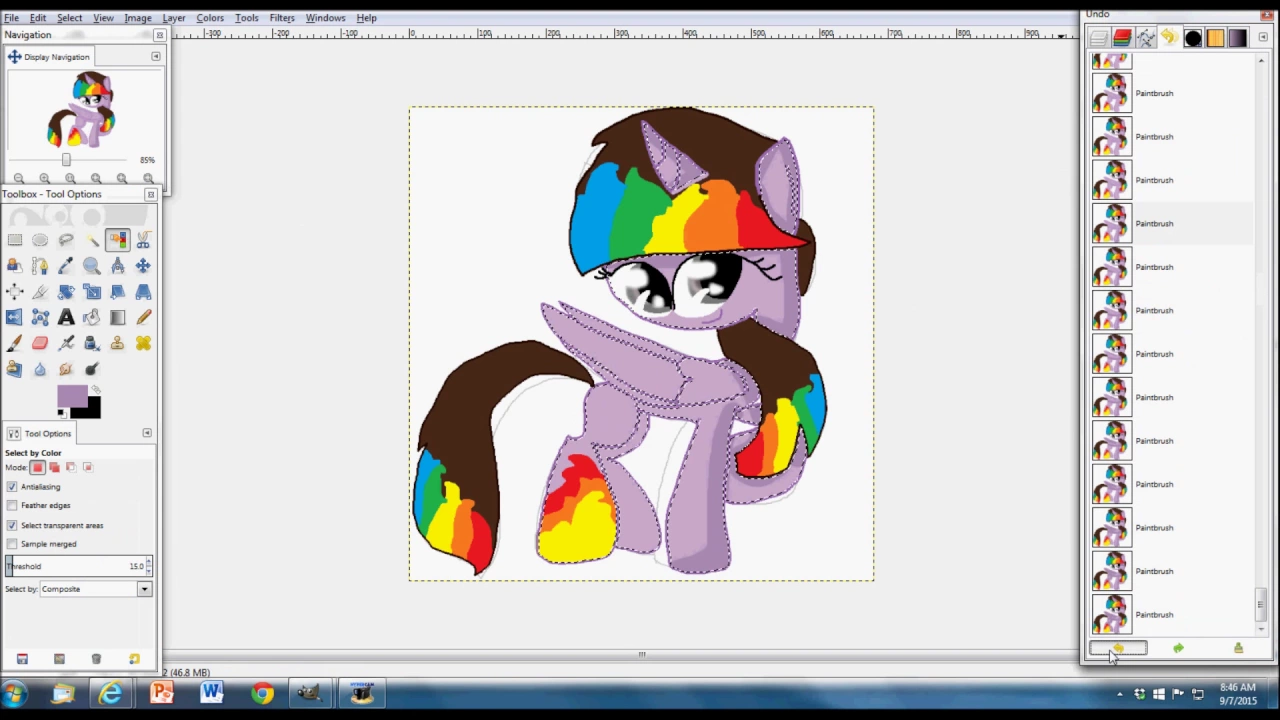
Task: Select the Crop tool
Action: click(x=40, y=292)
